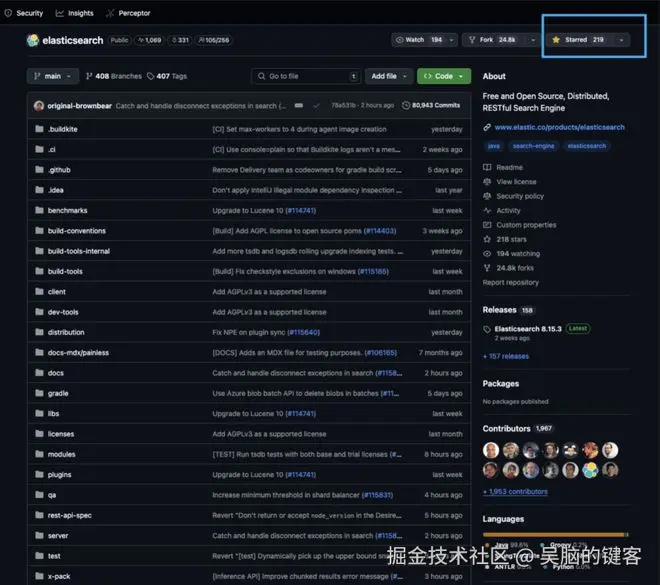The width and height of the screenshot is (660, 585).
Task: Click the benchmarks folder icon
Action: pos(39,210)
